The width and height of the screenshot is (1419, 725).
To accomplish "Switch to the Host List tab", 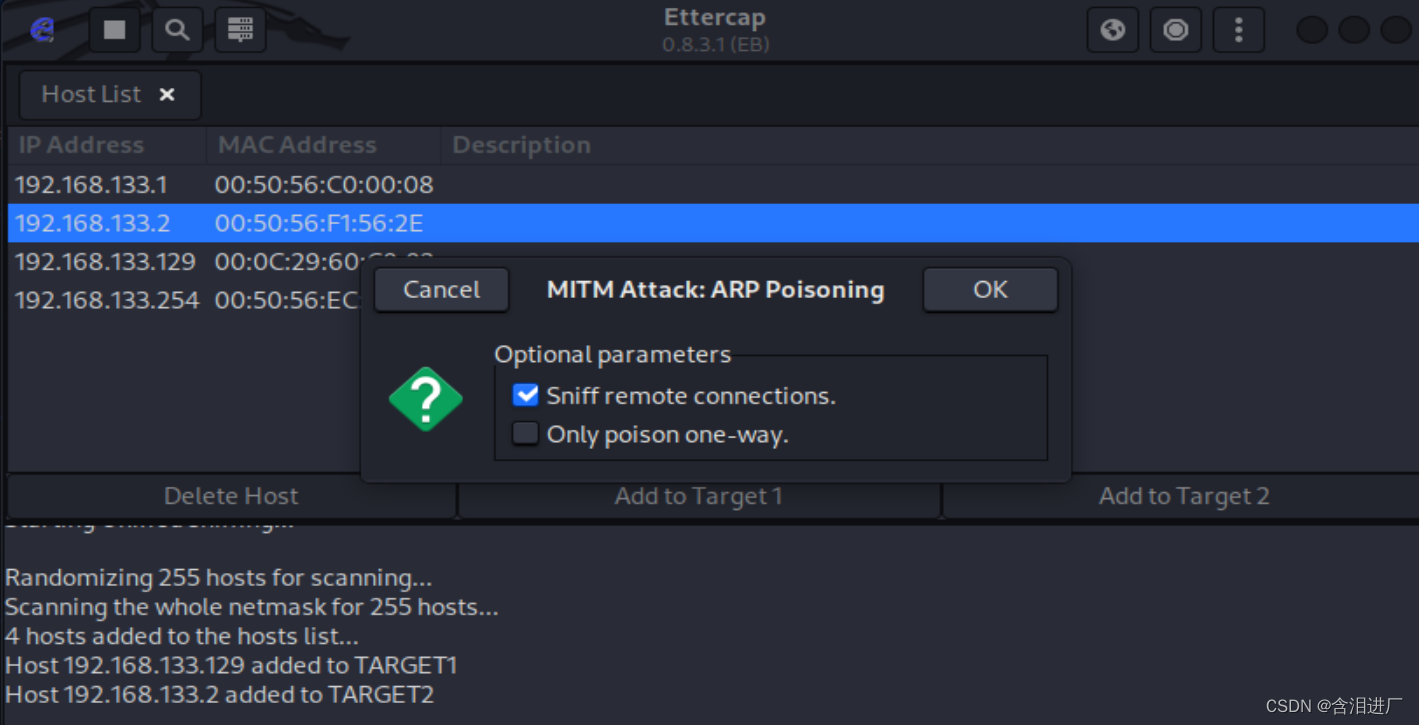I will [110, 95].
